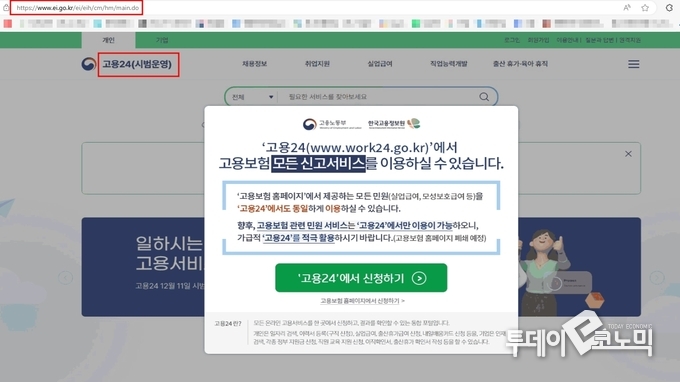Click the browser read aloud icon

pos(627,7)
